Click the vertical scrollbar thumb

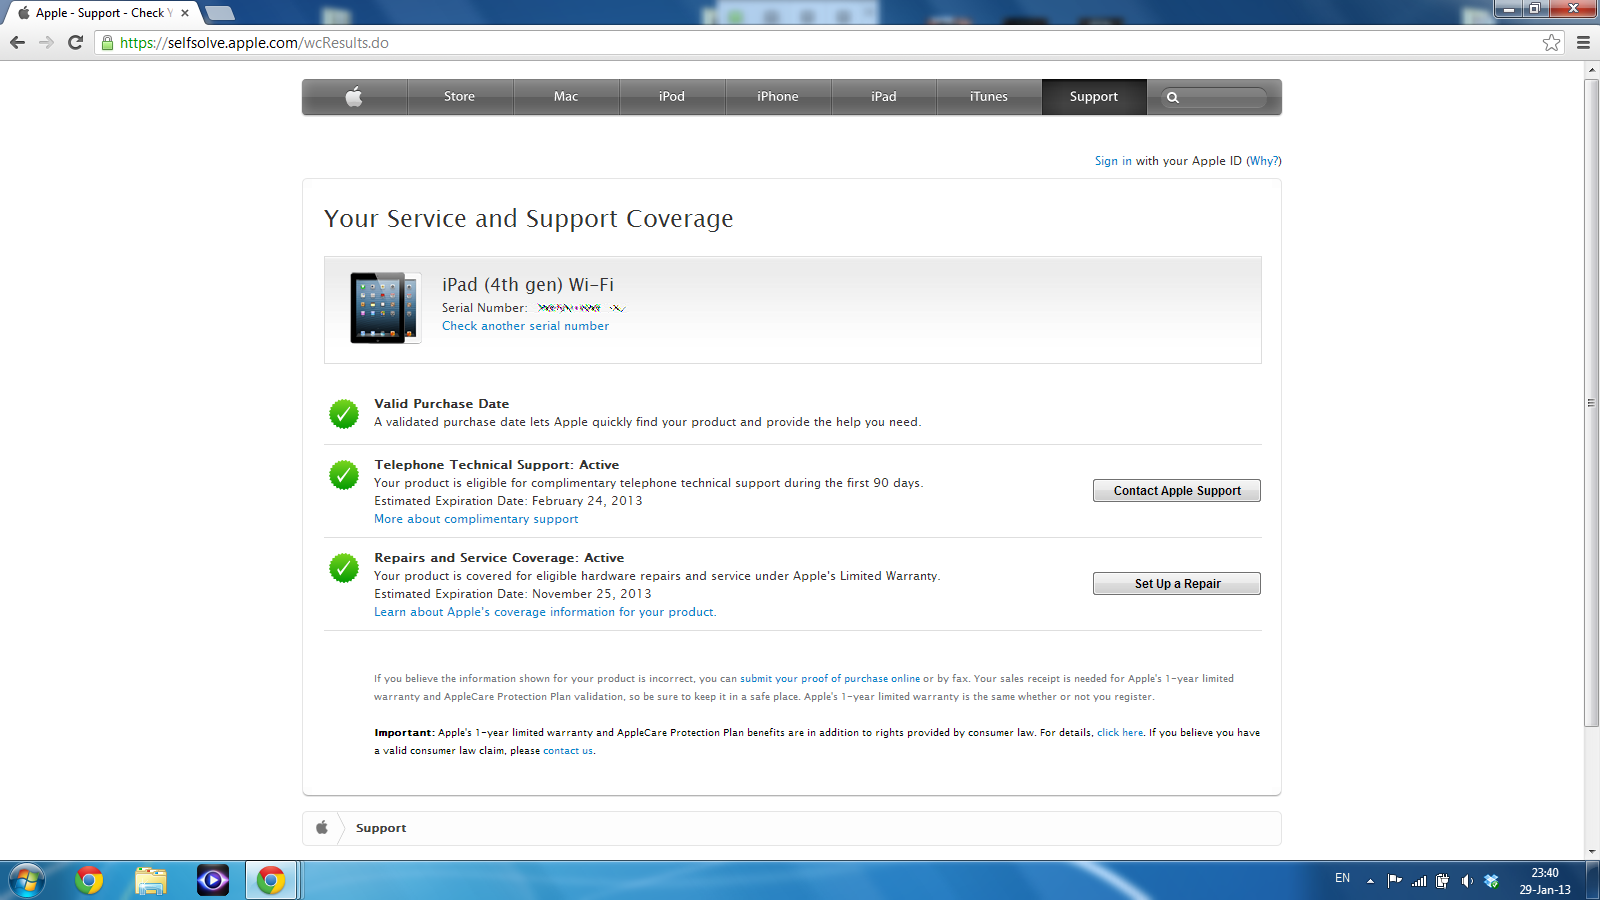(1592, 403)
